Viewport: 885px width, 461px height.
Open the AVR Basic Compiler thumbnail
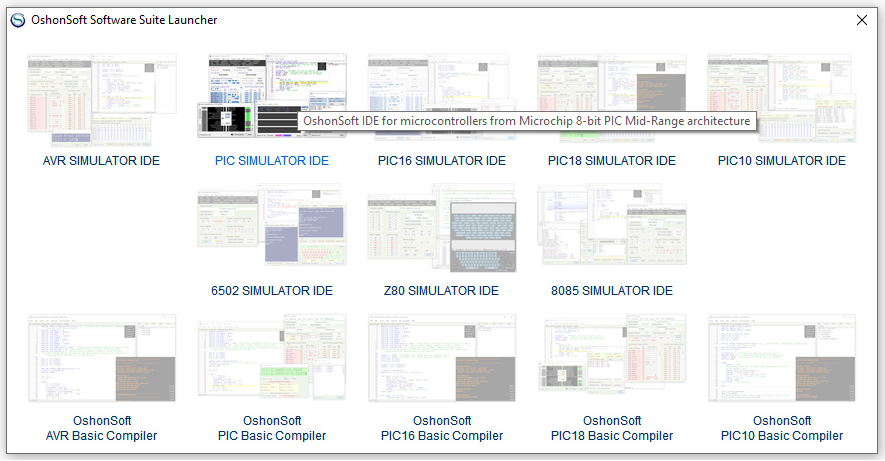(x=102, y=358)
